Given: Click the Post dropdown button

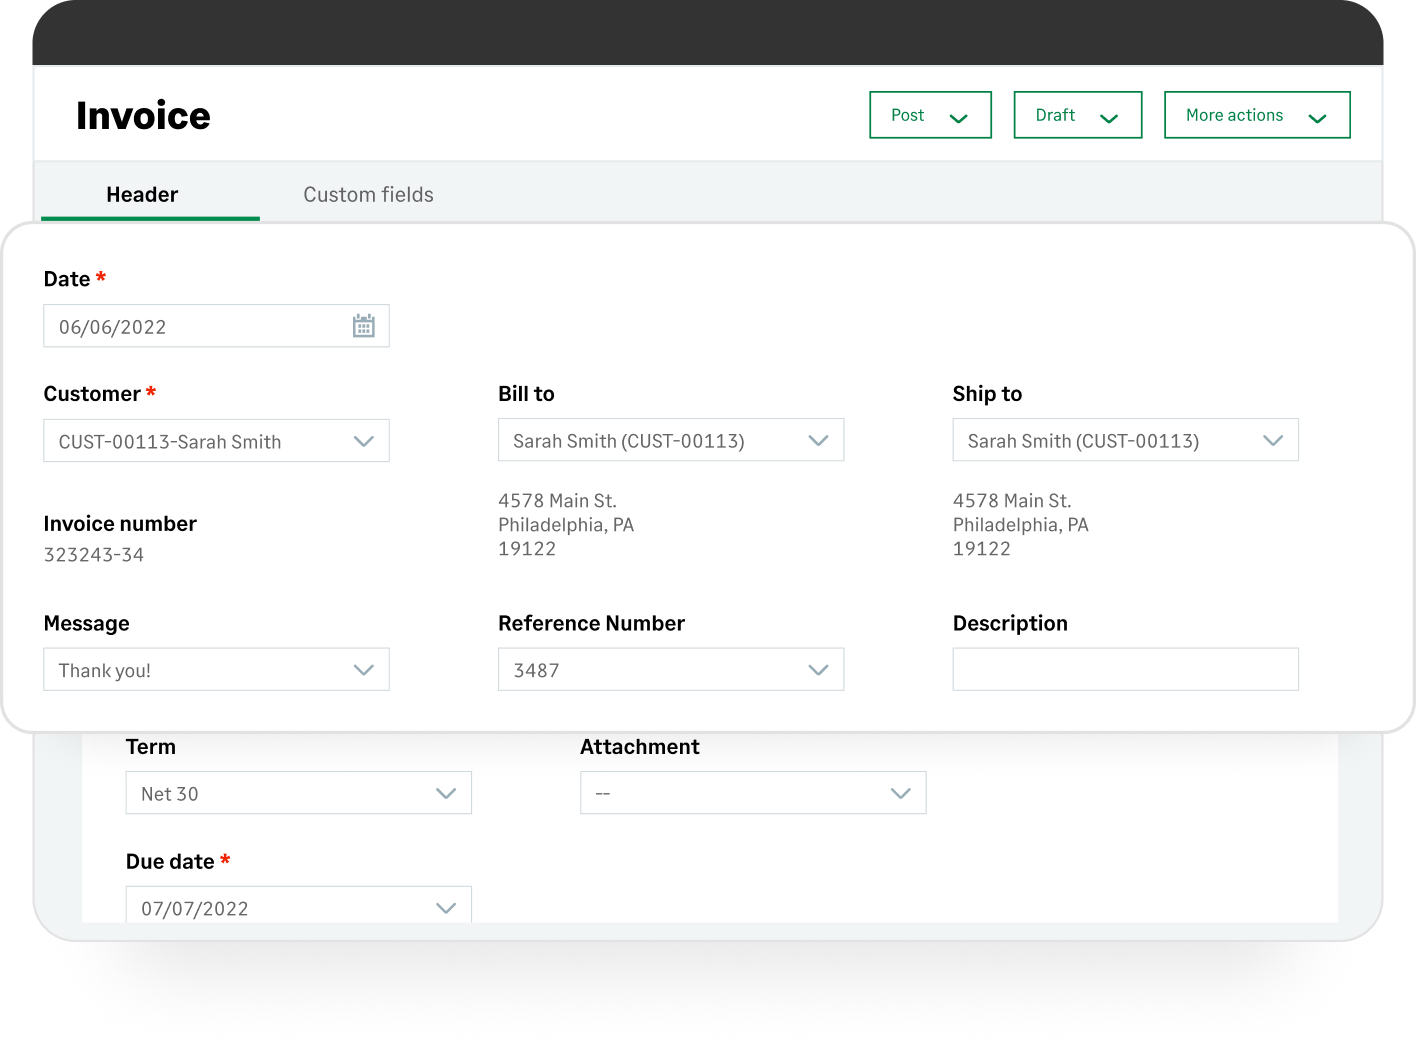Looking at the screenshot, I should click(x=929, y=115).
